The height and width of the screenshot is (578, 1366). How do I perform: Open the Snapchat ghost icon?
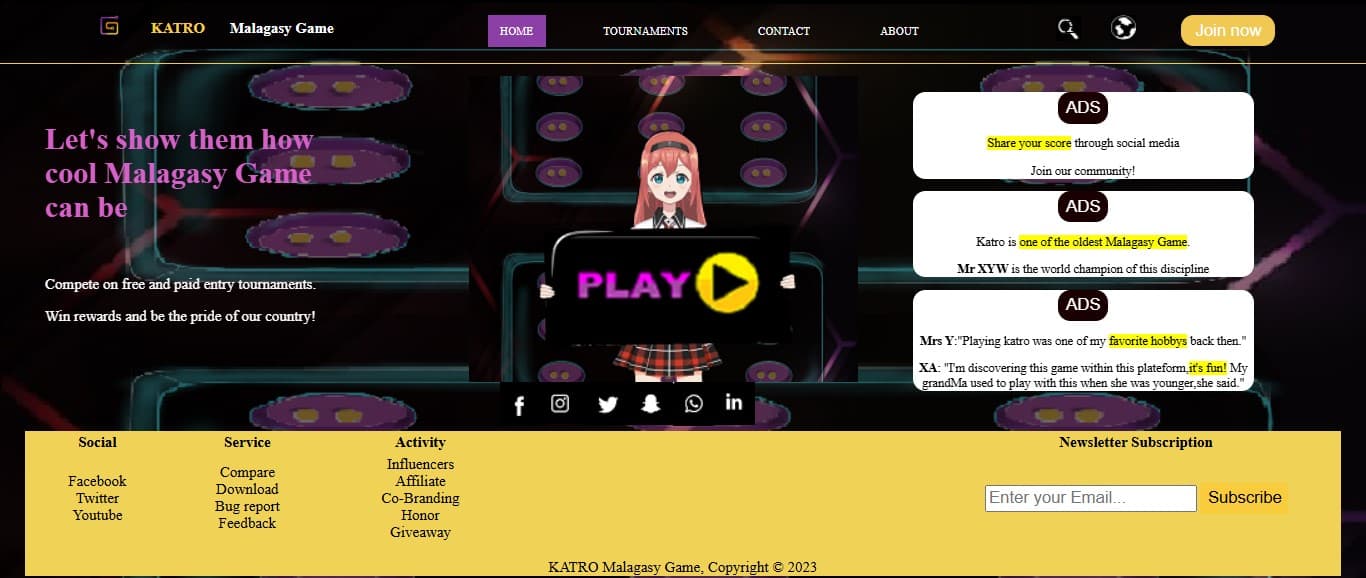[651, 404]
